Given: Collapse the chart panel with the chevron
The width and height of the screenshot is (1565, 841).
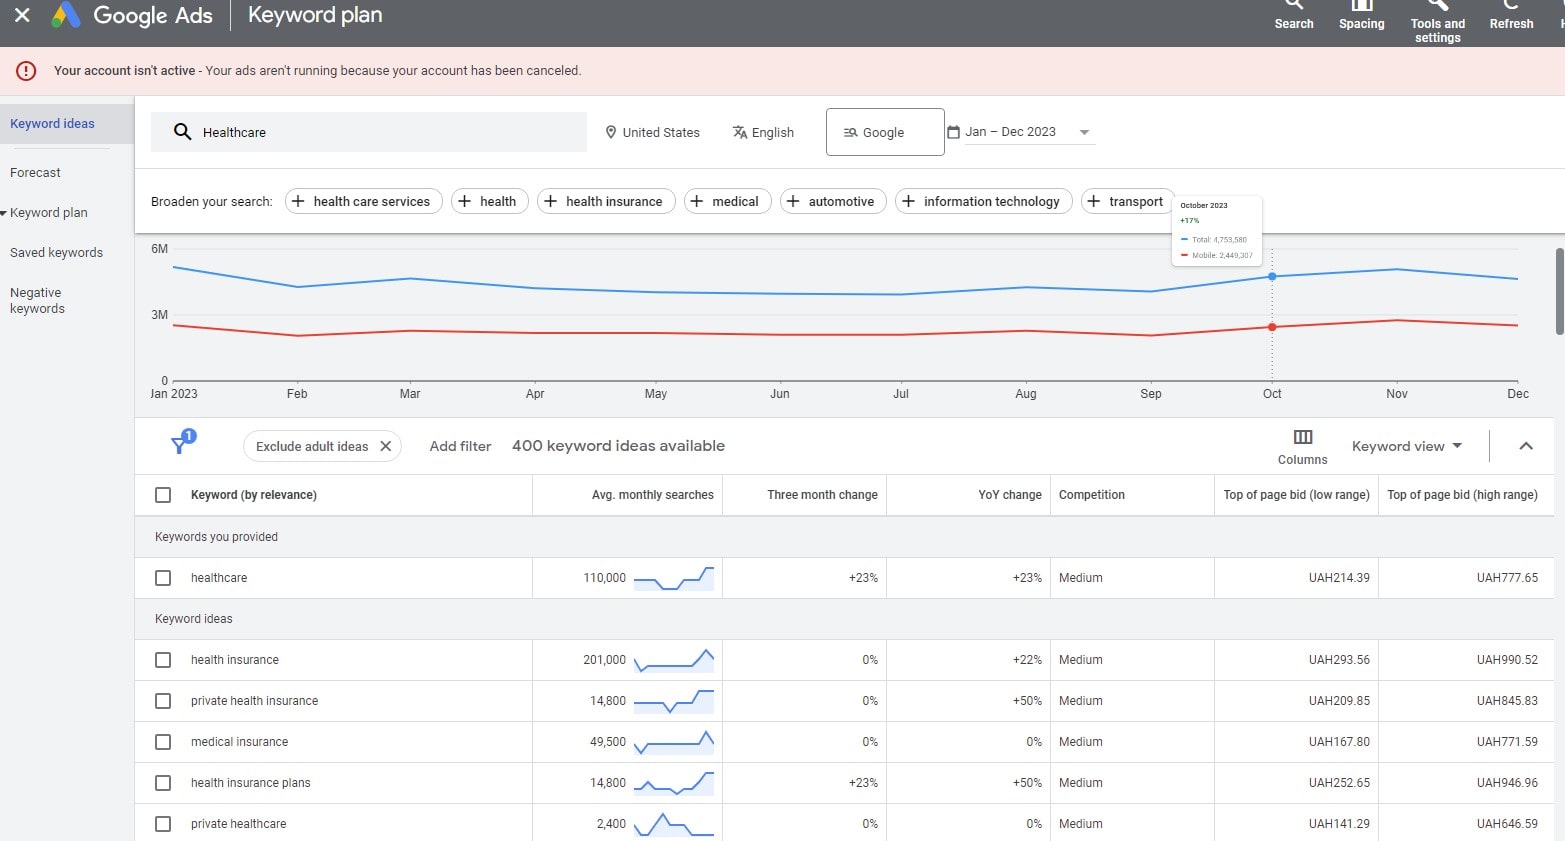Looking at the screenshot, I should point(1525,446).
